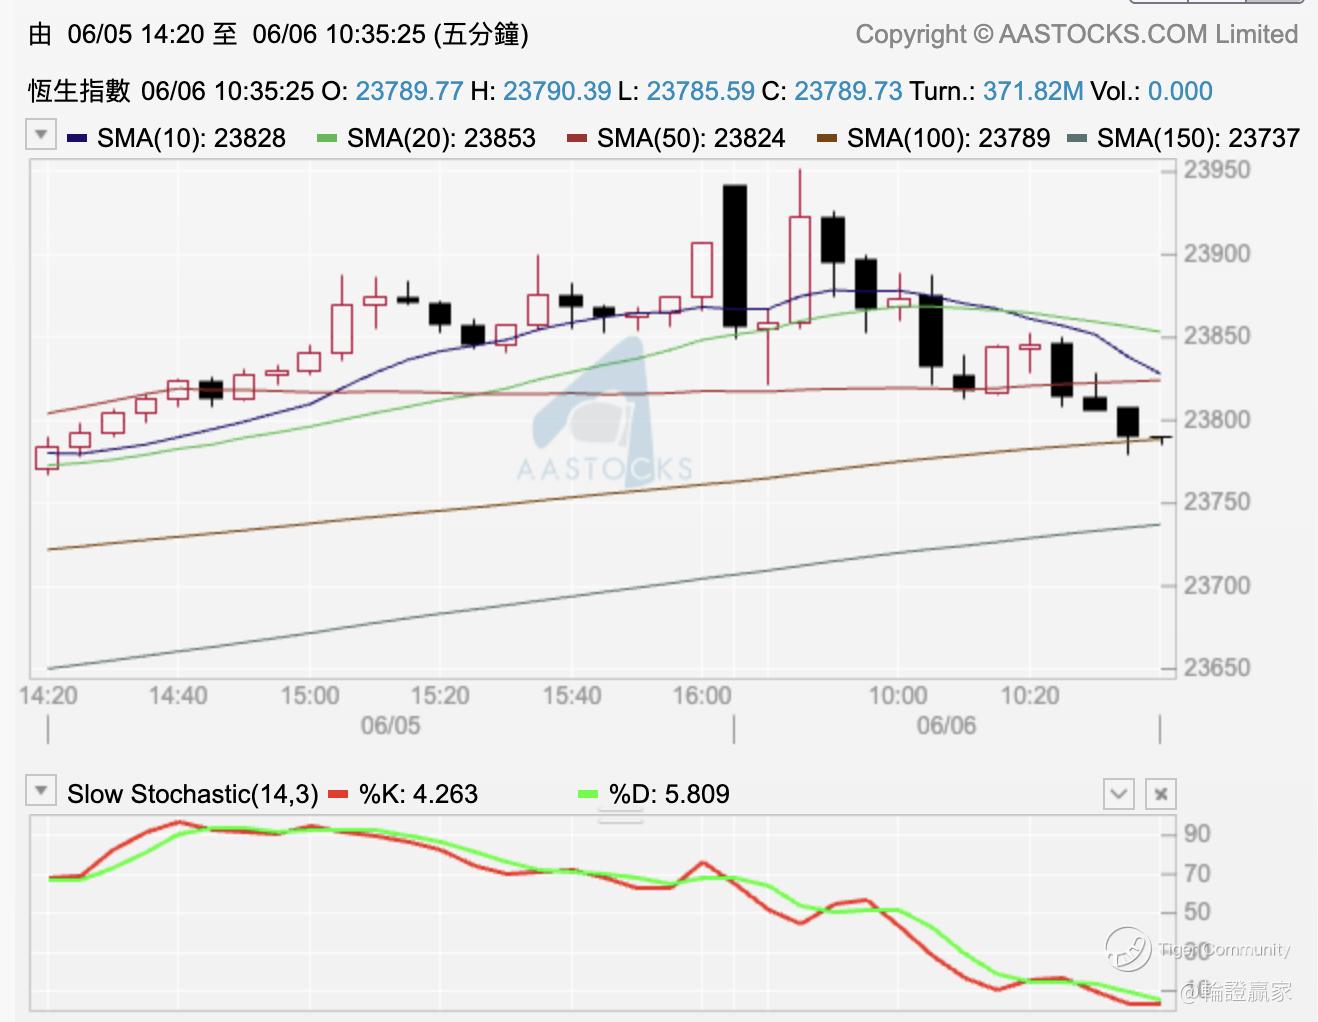This screenshot has height=1022, width=1318.
Task: Click the AASTOCKS.COM Limited copyright text
Action: pos(1076,34)
